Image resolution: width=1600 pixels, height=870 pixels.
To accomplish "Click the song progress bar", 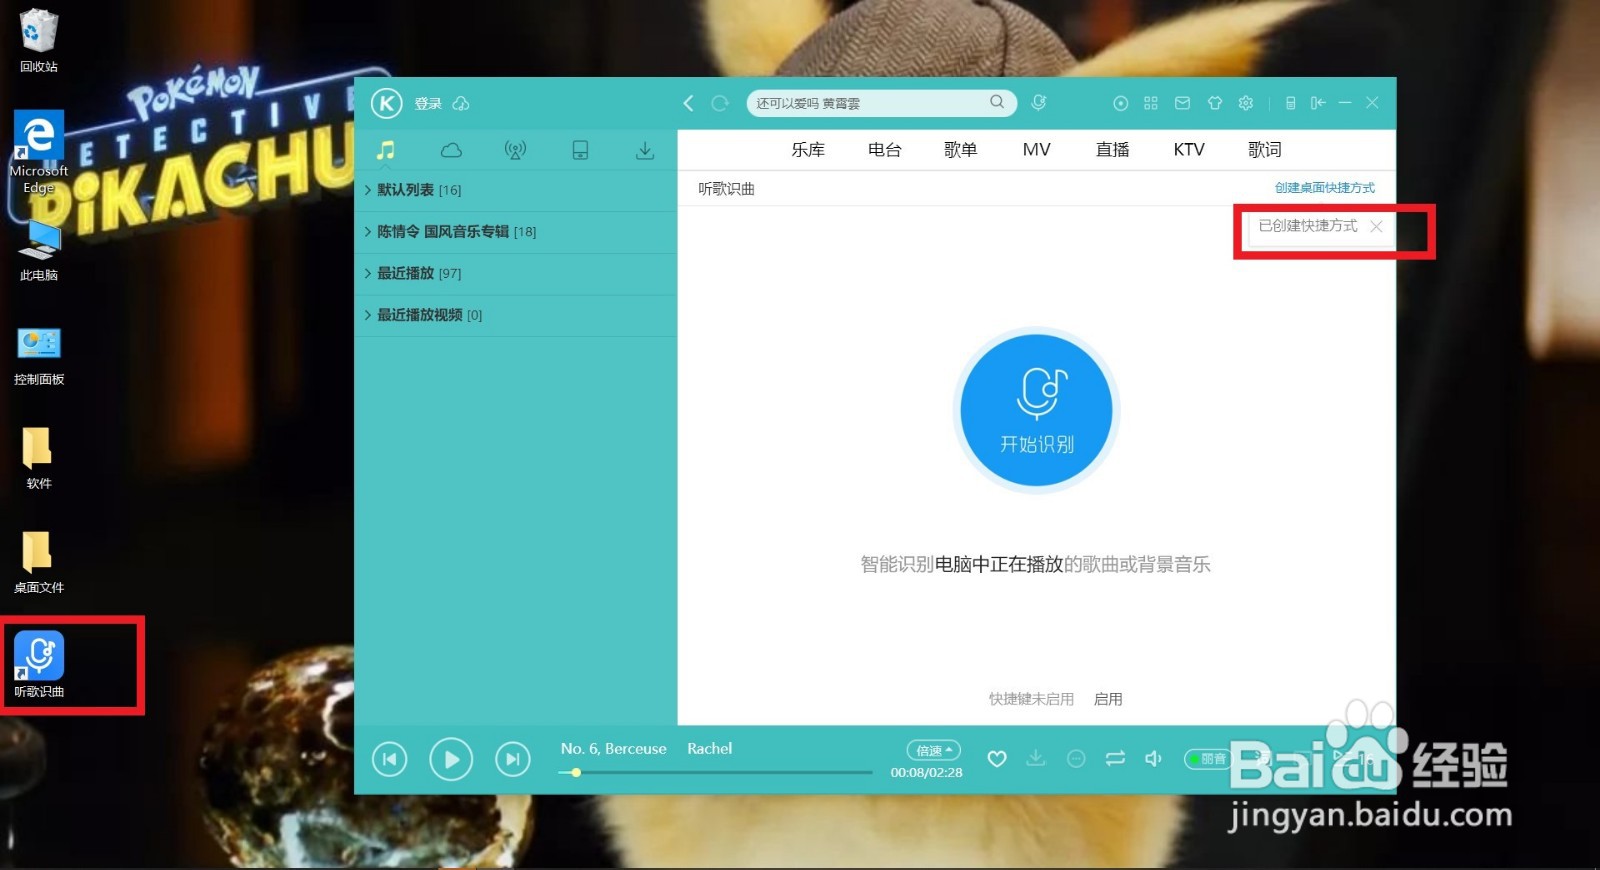I will pyautogui.click(x=716, y=772).
